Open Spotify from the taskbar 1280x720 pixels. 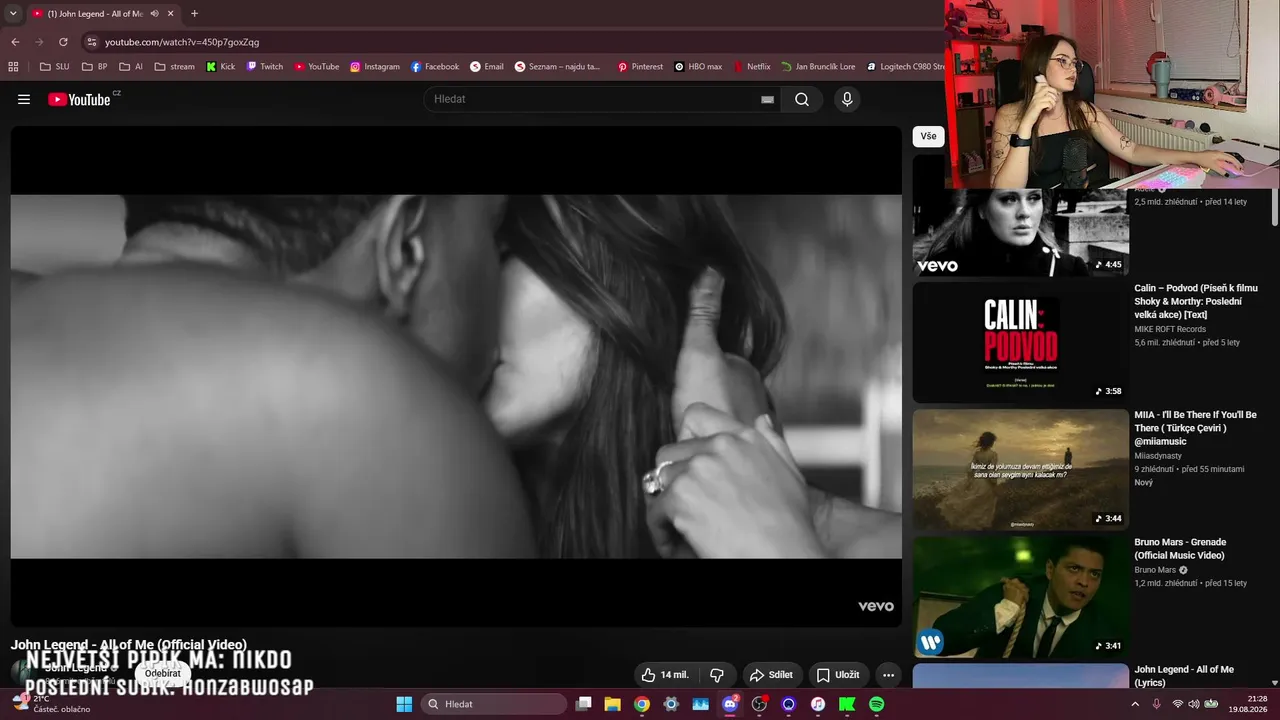click(x=877, y=704)
